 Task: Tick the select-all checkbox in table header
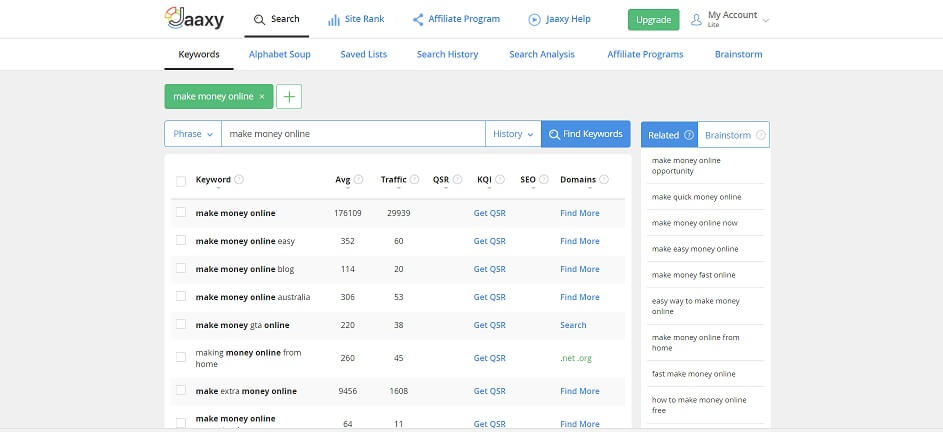[181, 181]
